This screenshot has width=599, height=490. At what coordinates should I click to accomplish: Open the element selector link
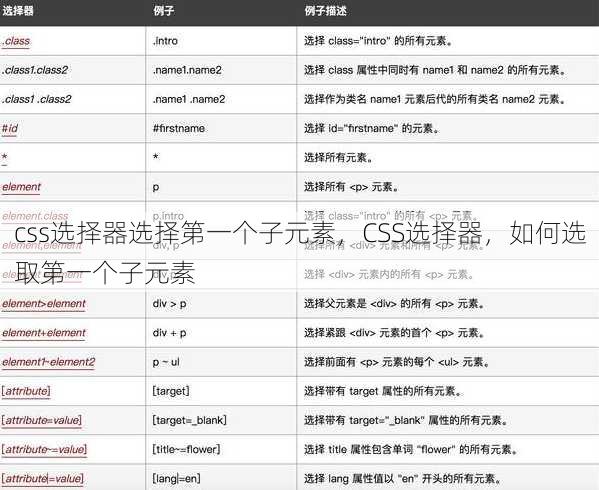[x=21, y=187]
